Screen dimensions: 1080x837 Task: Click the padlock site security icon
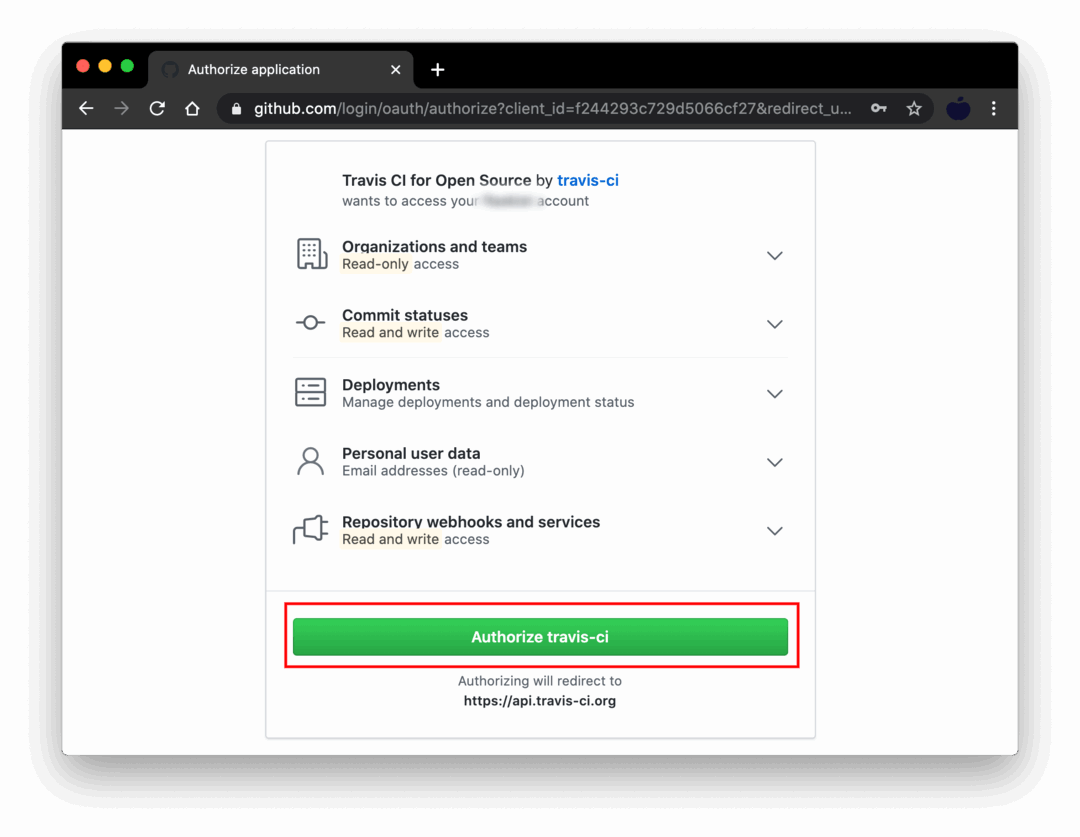[x=236, y=109]
